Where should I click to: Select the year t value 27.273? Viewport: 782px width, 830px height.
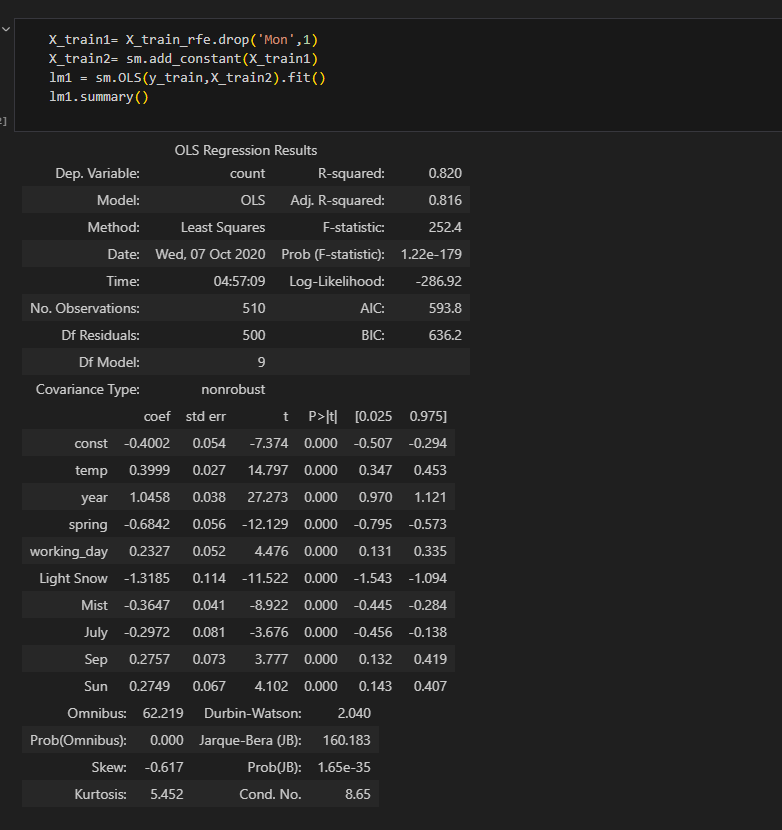click(x=267, y=497)
